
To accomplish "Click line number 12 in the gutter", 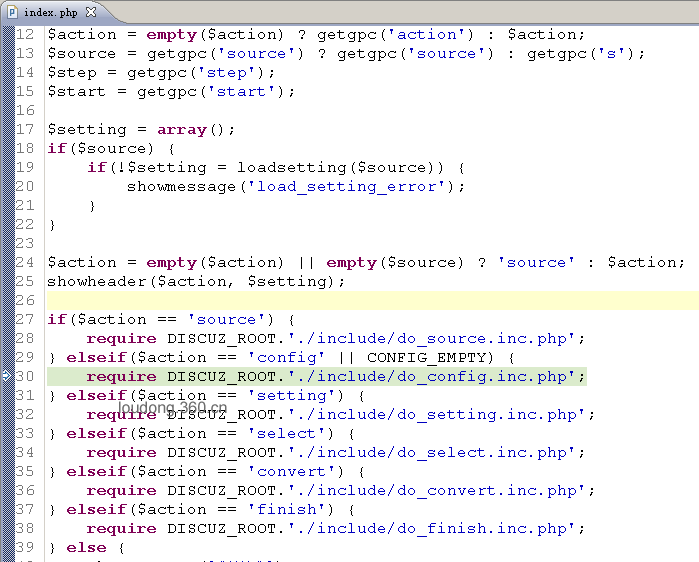I will [x=25, y=34].
